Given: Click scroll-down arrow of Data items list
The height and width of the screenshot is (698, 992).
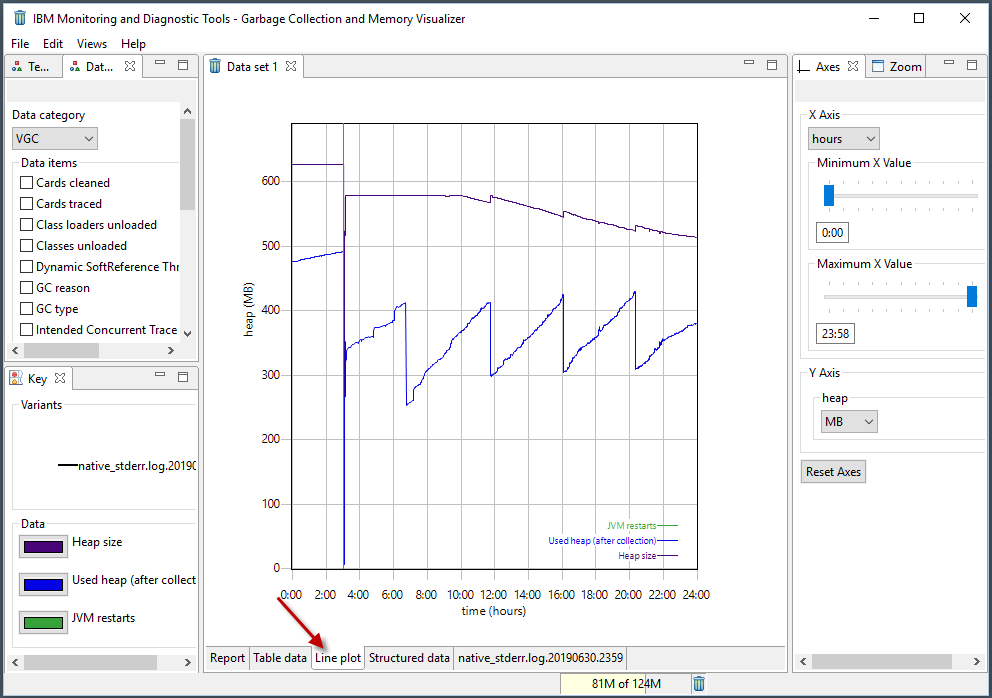Looking at the screenshot, I should coord(187,333).
